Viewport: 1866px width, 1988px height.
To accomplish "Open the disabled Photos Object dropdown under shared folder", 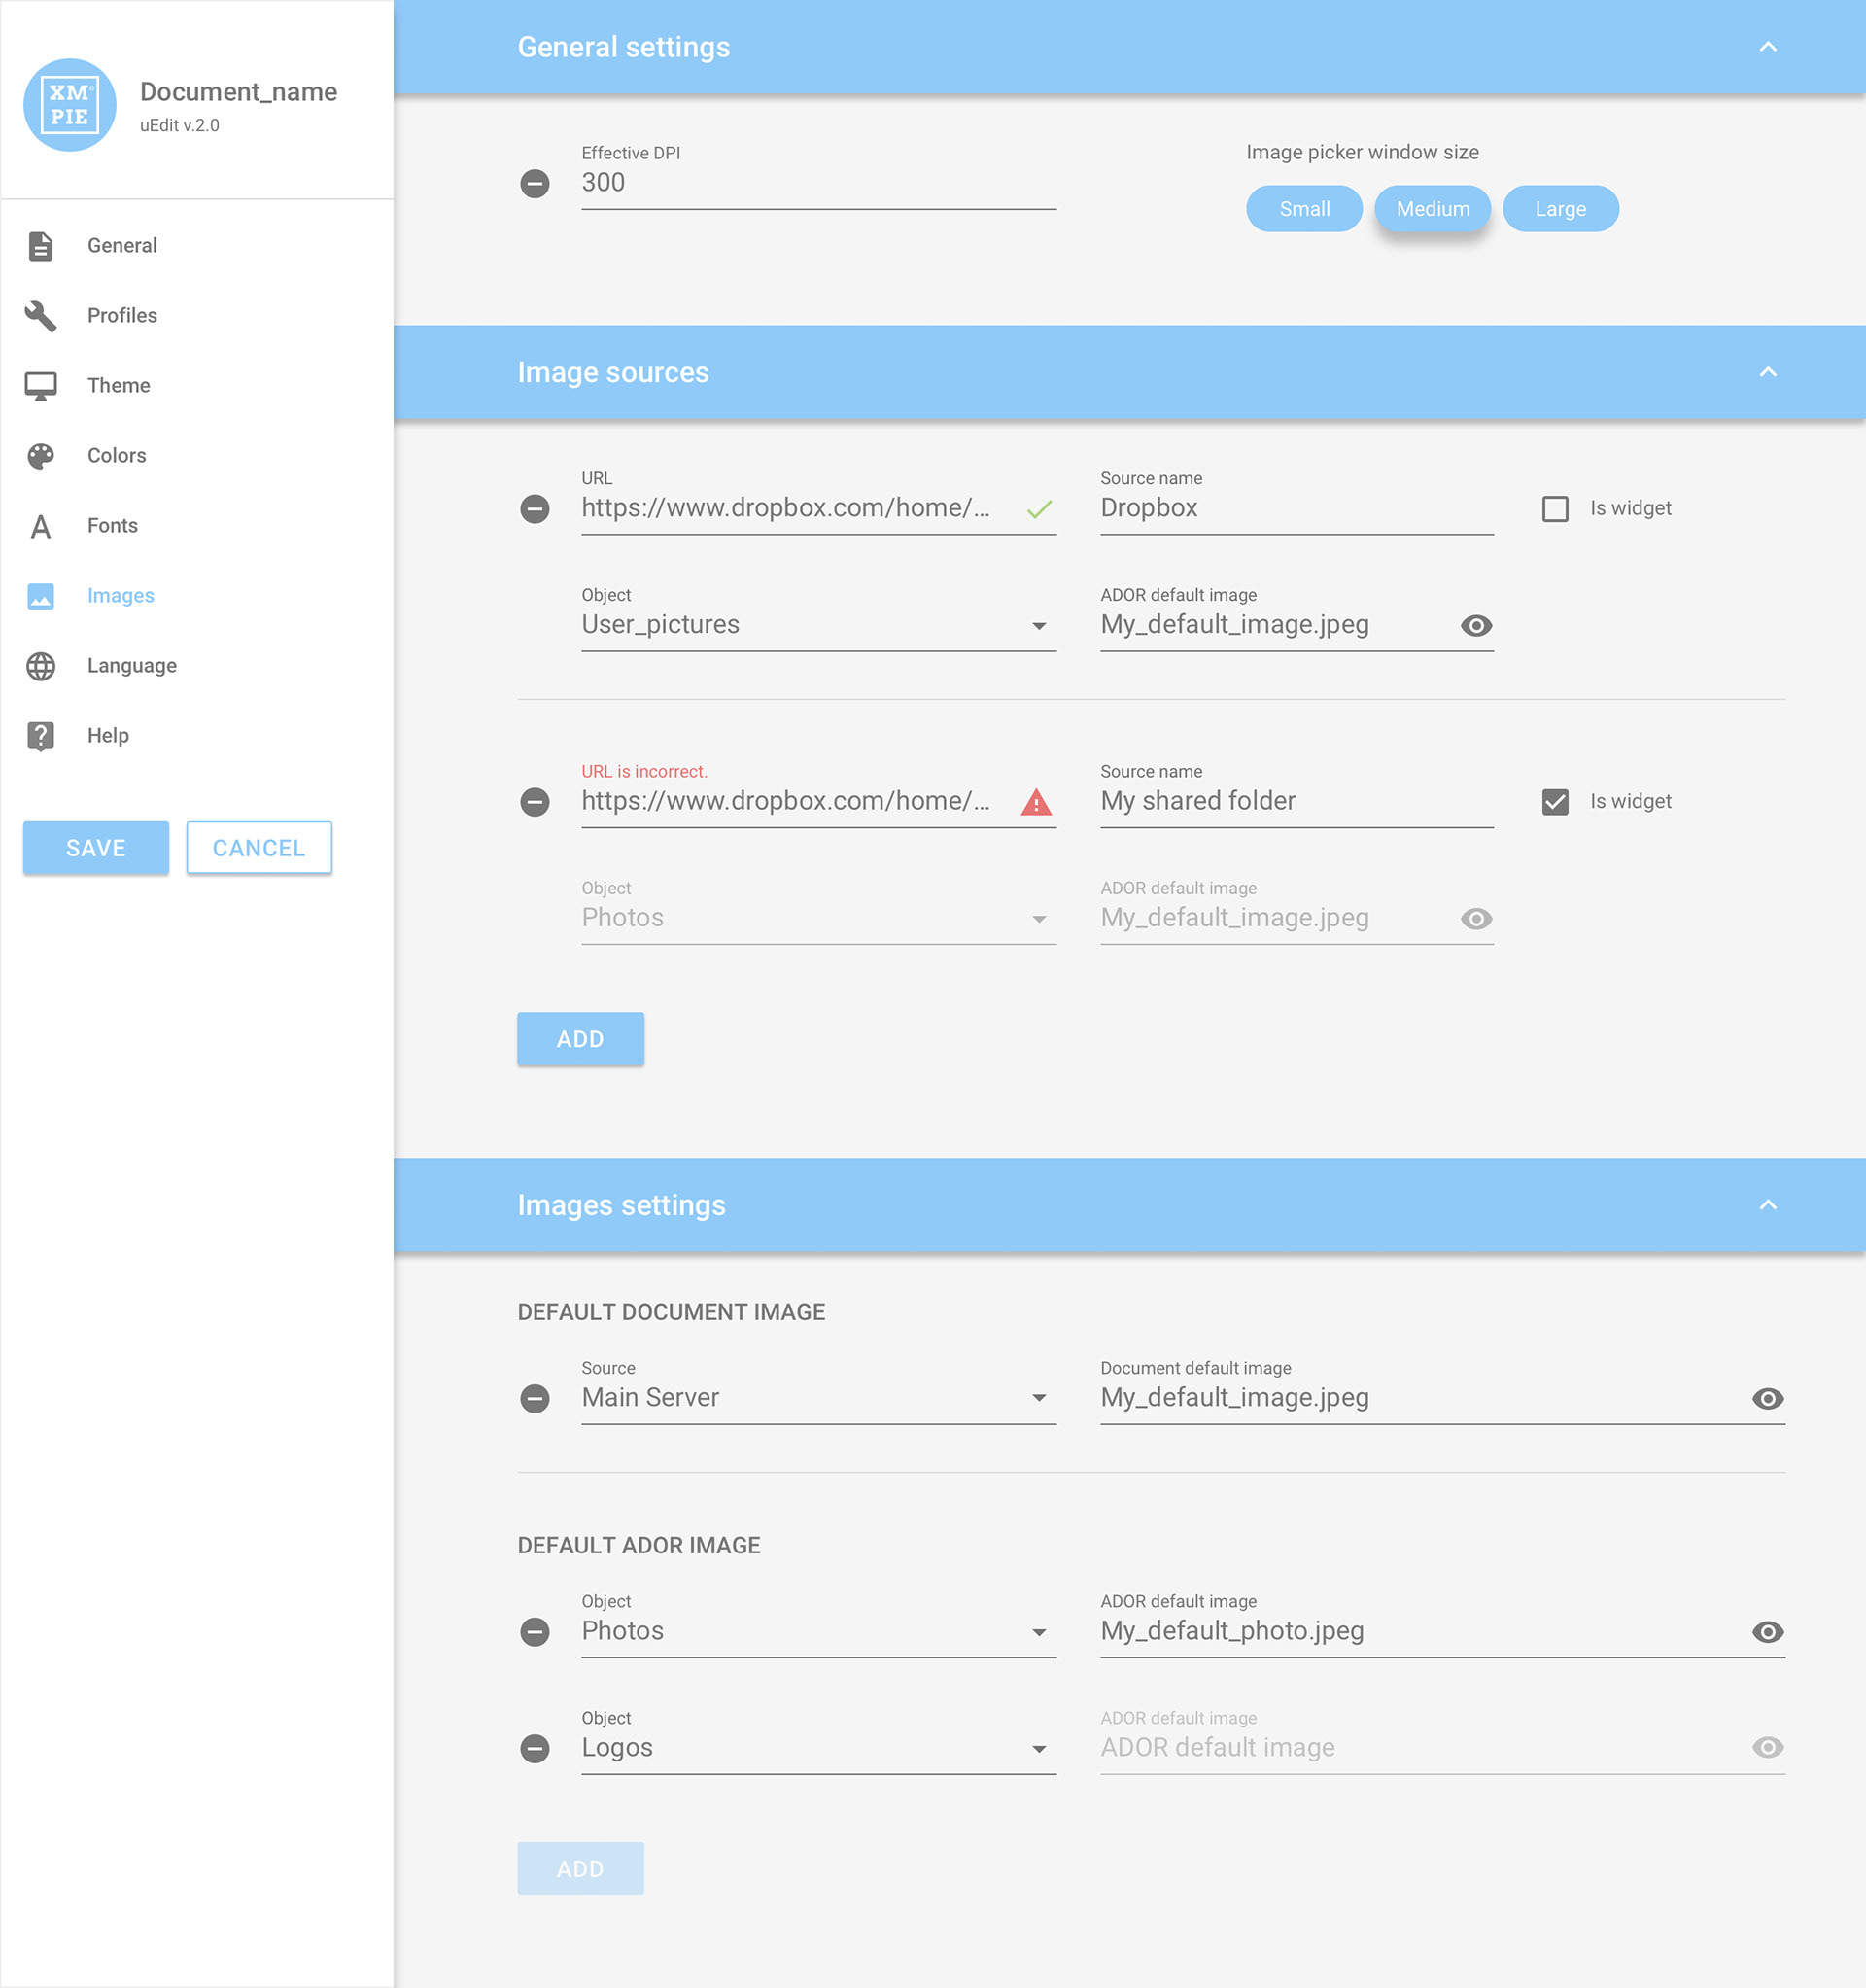I will tap(818, 918).
